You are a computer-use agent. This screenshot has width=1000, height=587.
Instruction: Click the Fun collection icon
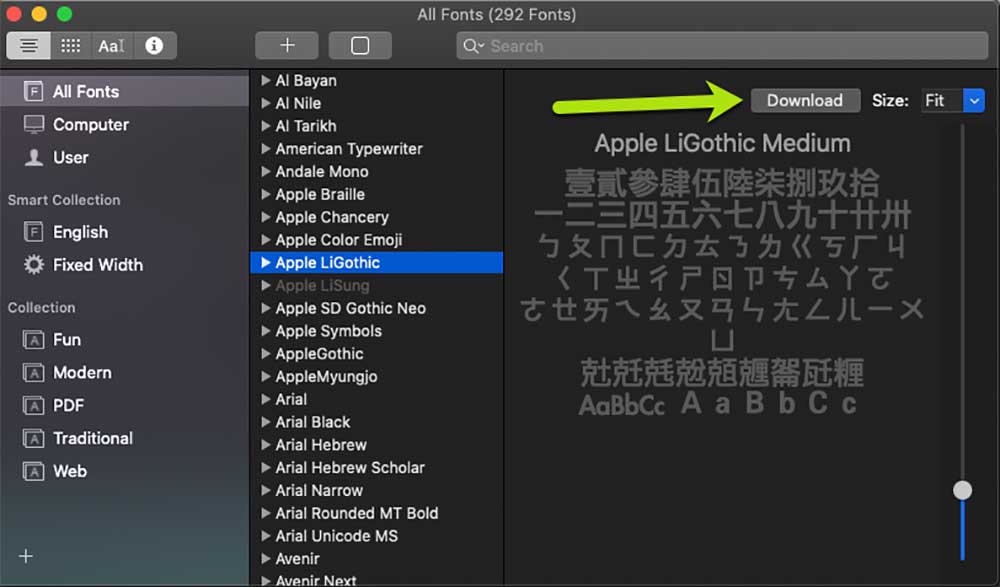coord(33,339)
